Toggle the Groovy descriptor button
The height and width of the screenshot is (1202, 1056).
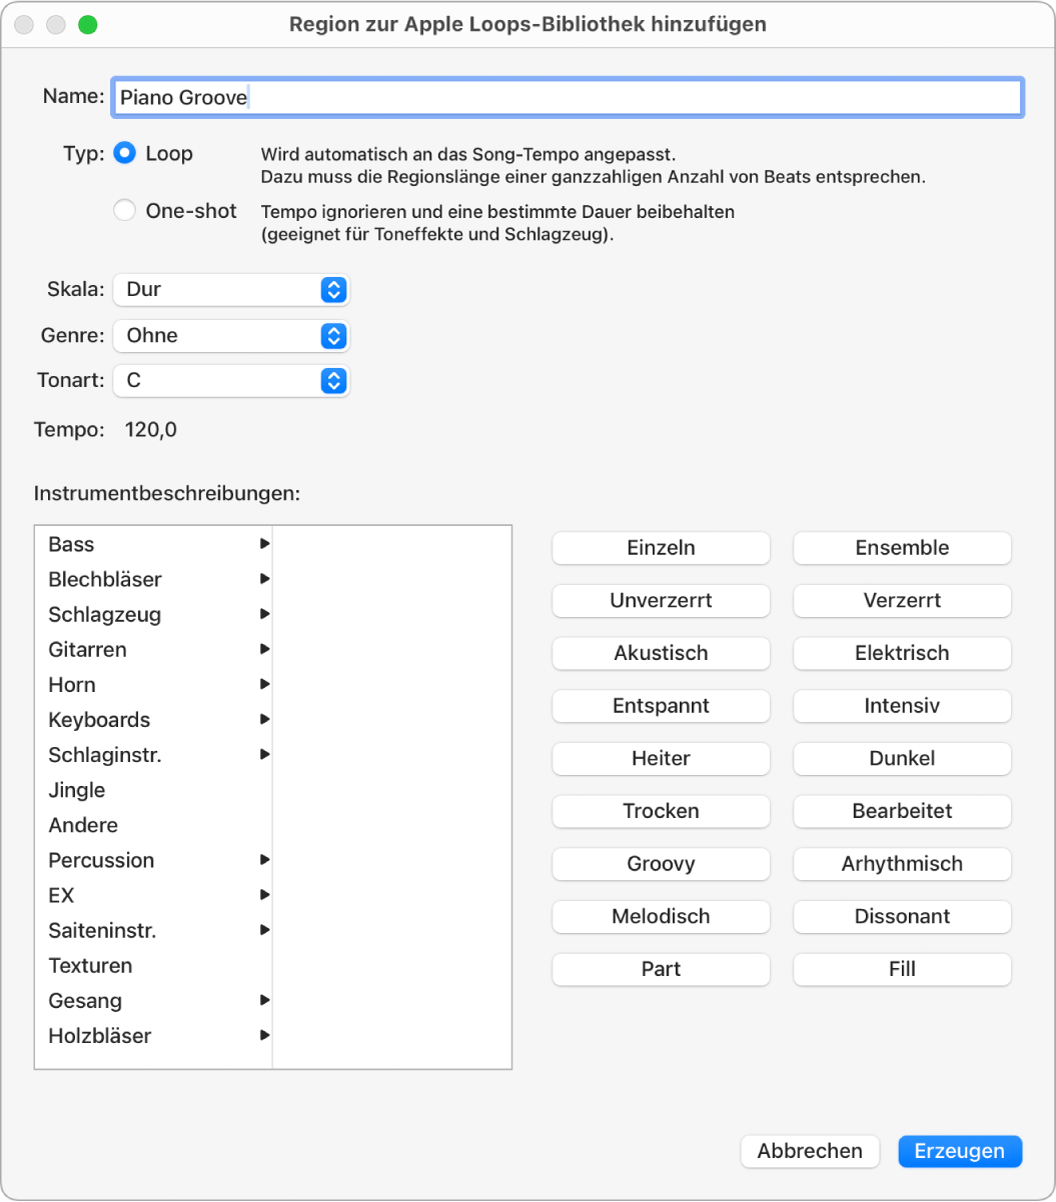point(661,864)
